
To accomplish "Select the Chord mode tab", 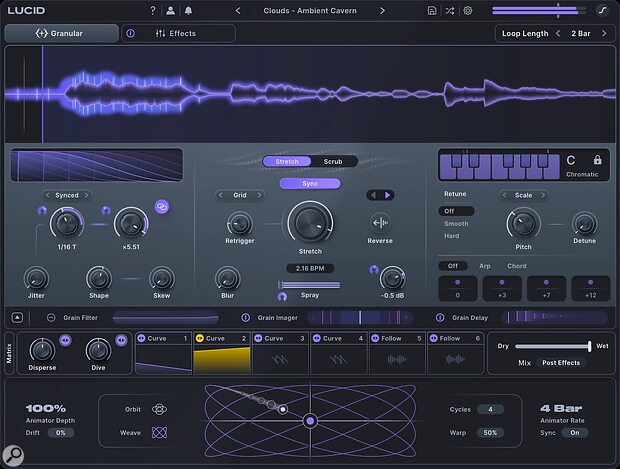I will [x=517, y=266].
